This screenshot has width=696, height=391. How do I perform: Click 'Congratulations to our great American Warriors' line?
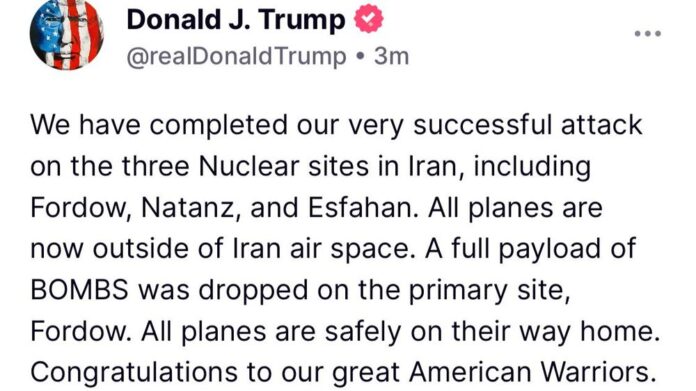pyautogui.click(x=343, y=372)
